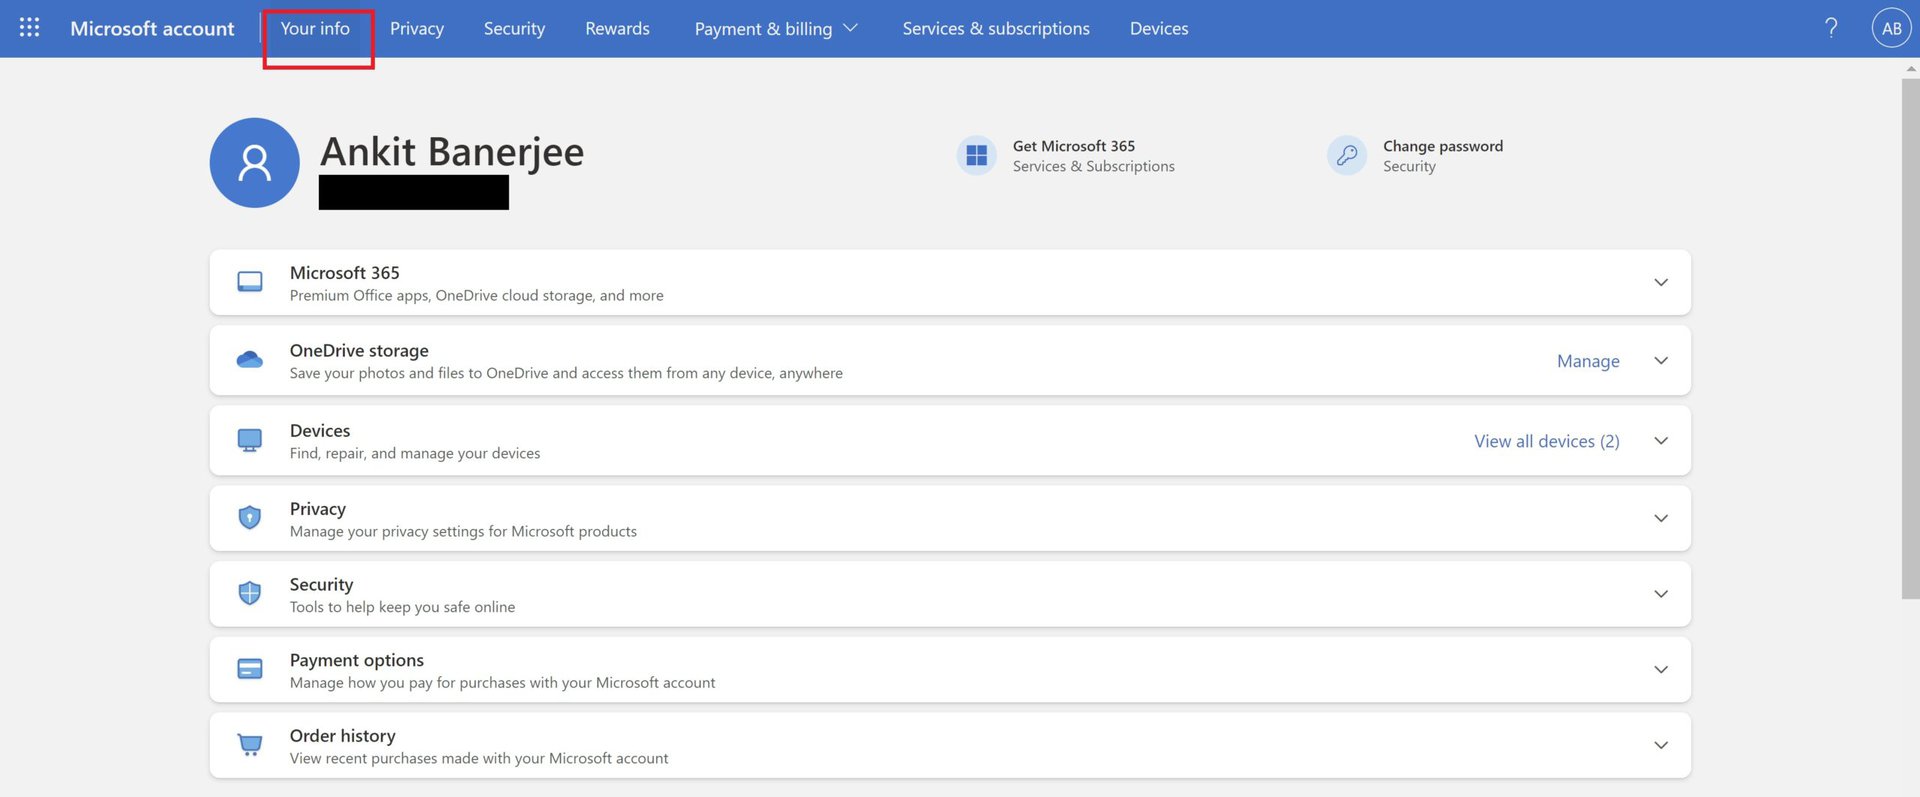Open the Payment & billing dropdown
Screen dimensions: 1920x797
click(x=776, y=29)
